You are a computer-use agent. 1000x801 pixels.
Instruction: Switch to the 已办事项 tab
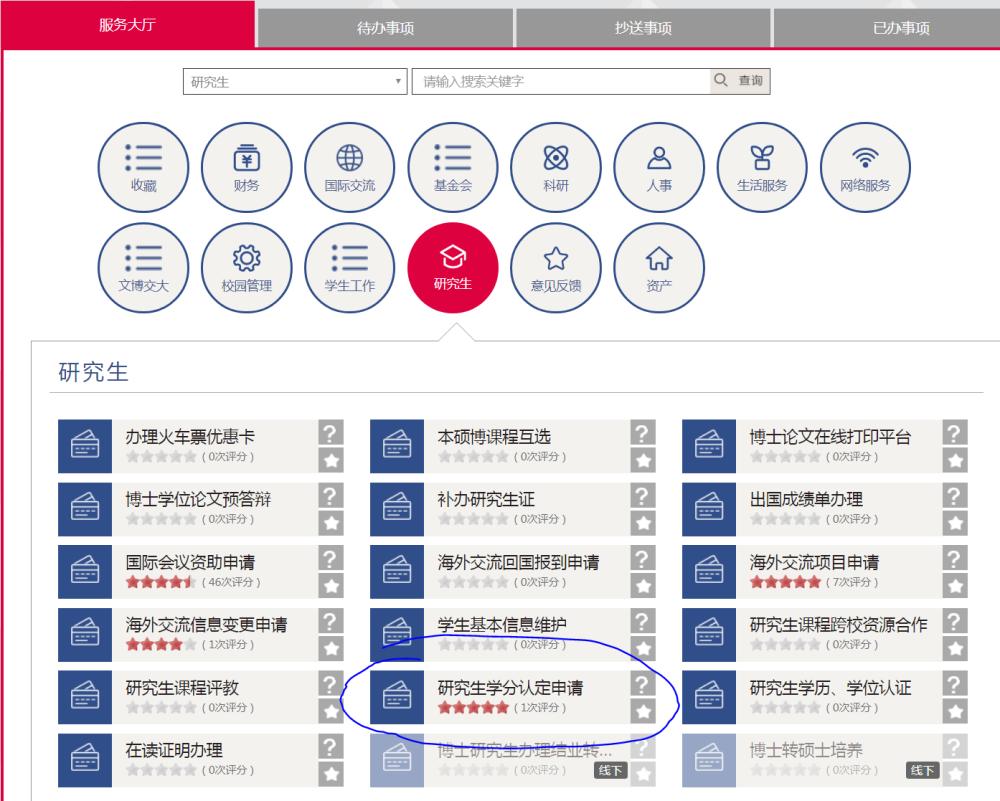pos(900,28)
